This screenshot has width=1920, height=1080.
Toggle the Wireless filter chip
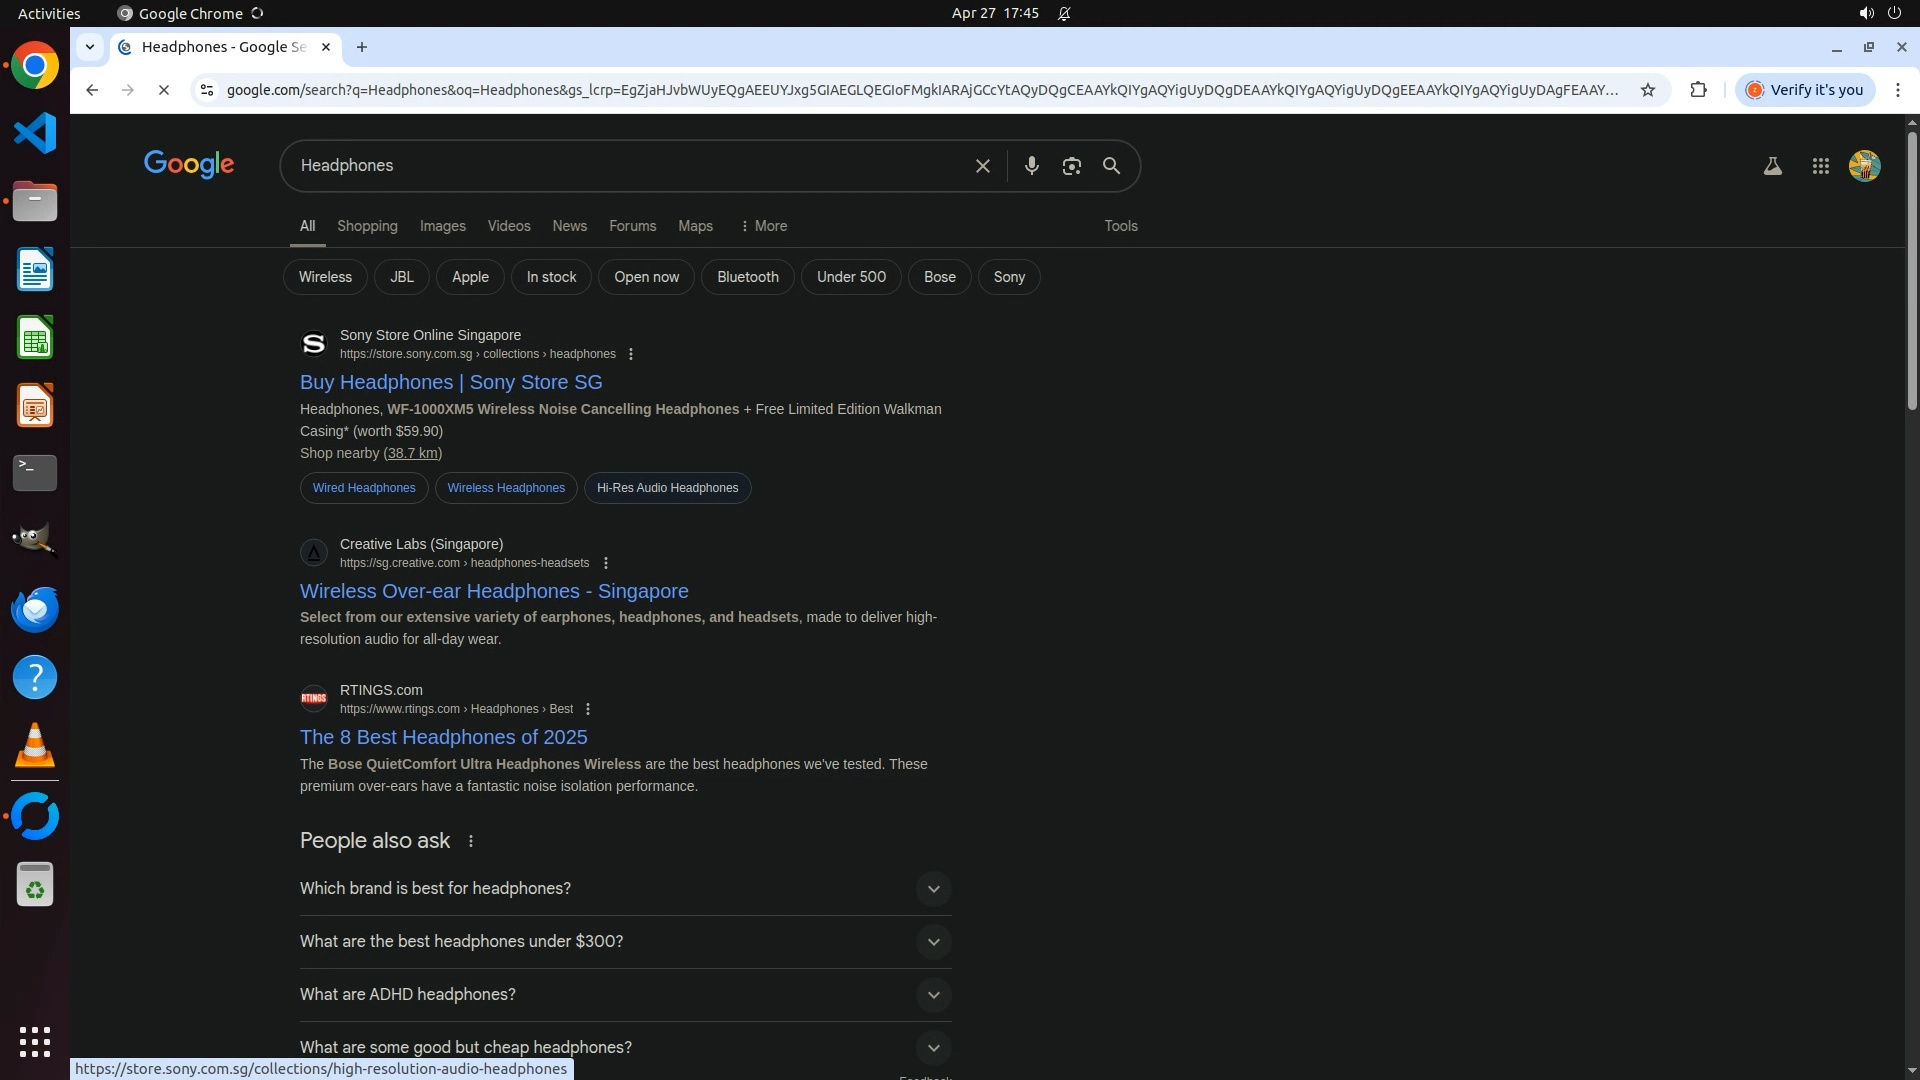coord(325,277)
